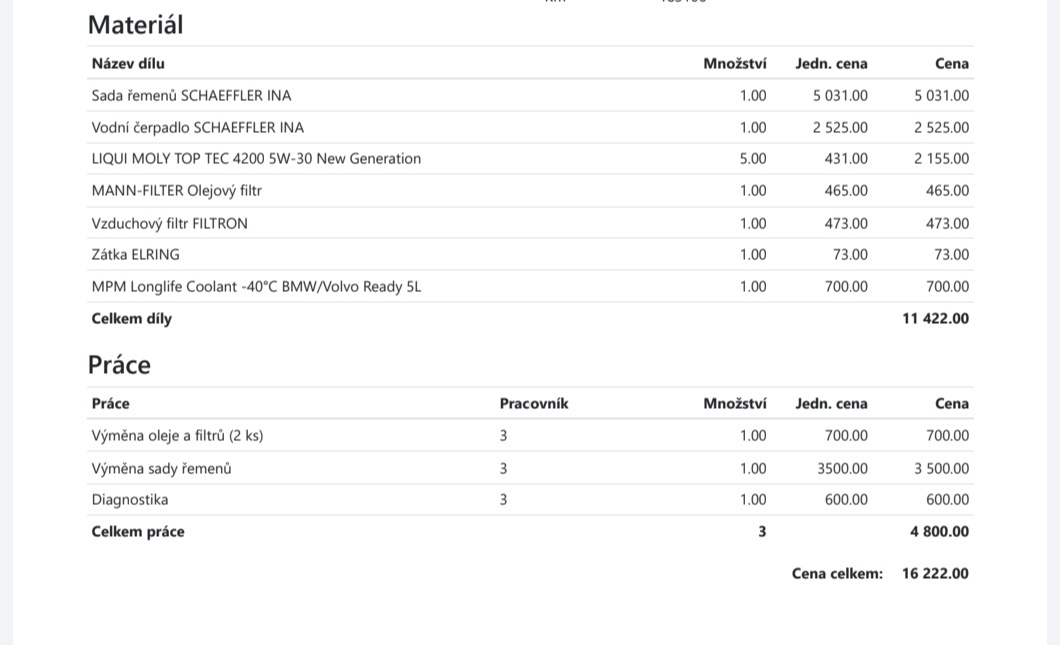1060x645 pixels.
Task: Click the Celkem práce total 4 800.00
Action: coord(939,532)
